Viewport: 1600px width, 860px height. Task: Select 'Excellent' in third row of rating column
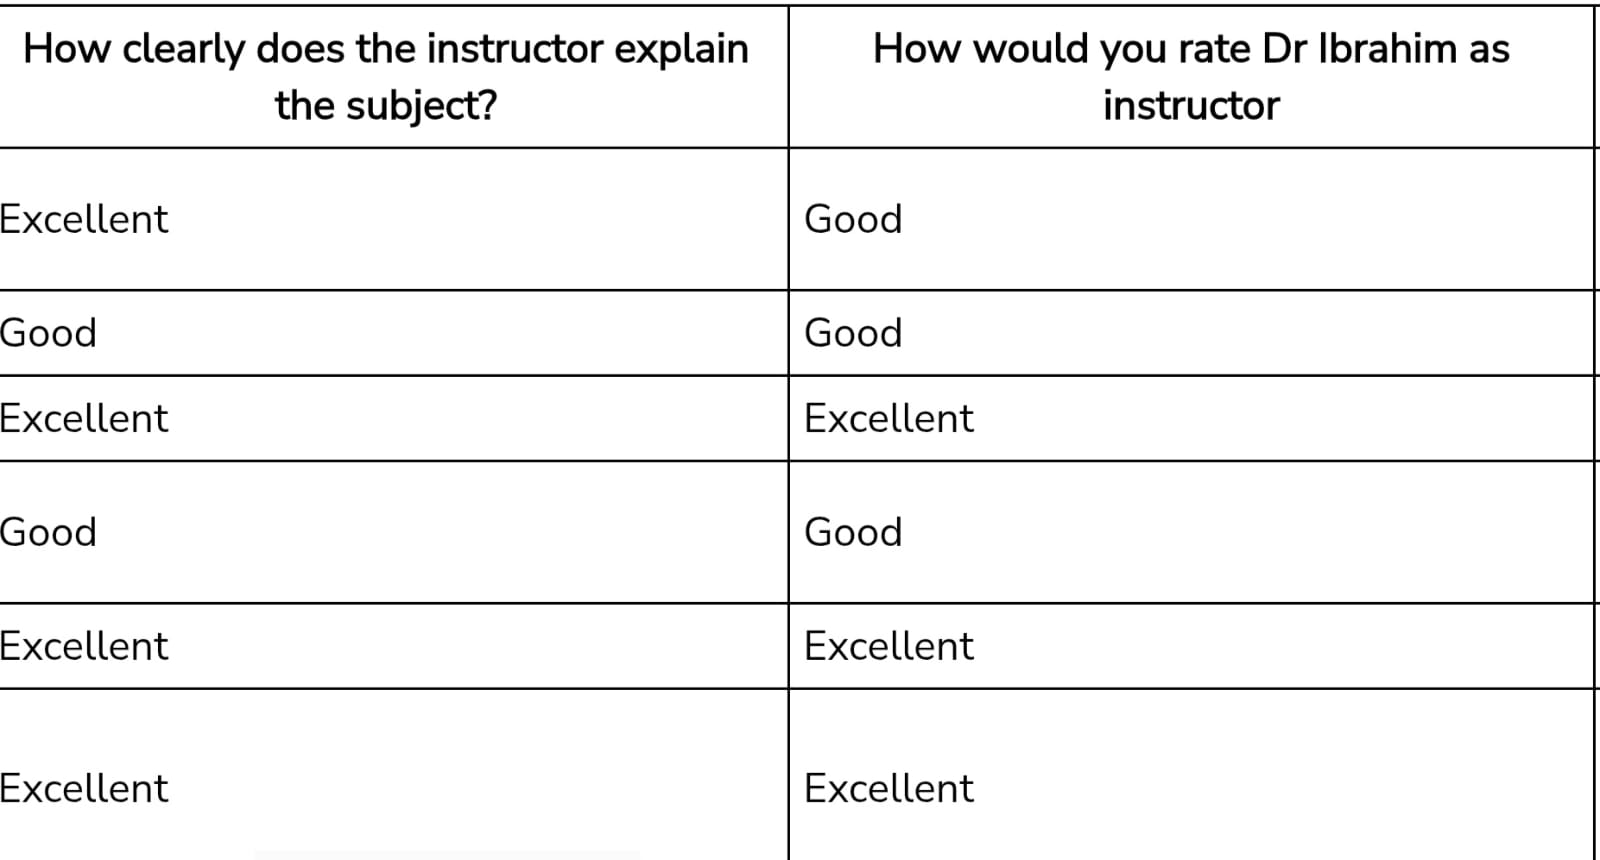click(888, 418)
